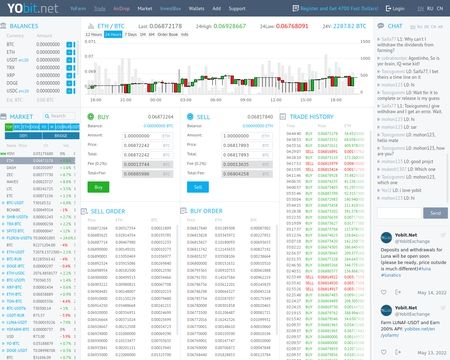The height and width of the screenshot is (360, 450).
Task: Click the Buy form BTC balance link
Action: (158, 126)
